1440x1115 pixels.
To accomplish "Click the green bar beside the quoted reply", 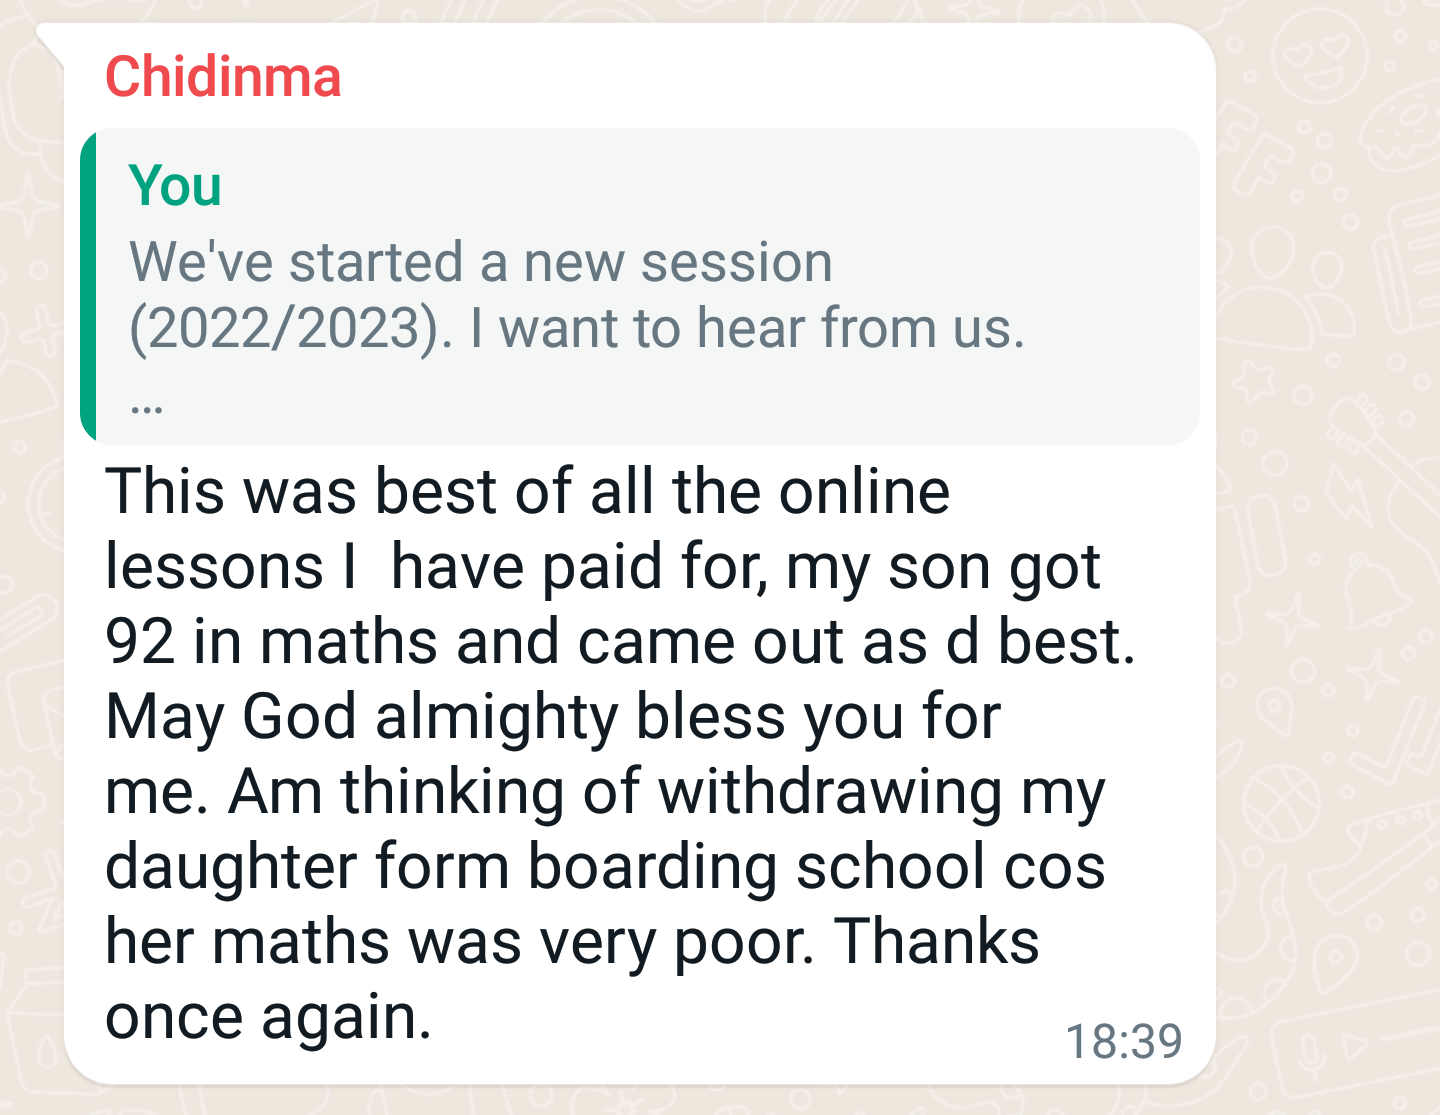I will pos(88,286).
